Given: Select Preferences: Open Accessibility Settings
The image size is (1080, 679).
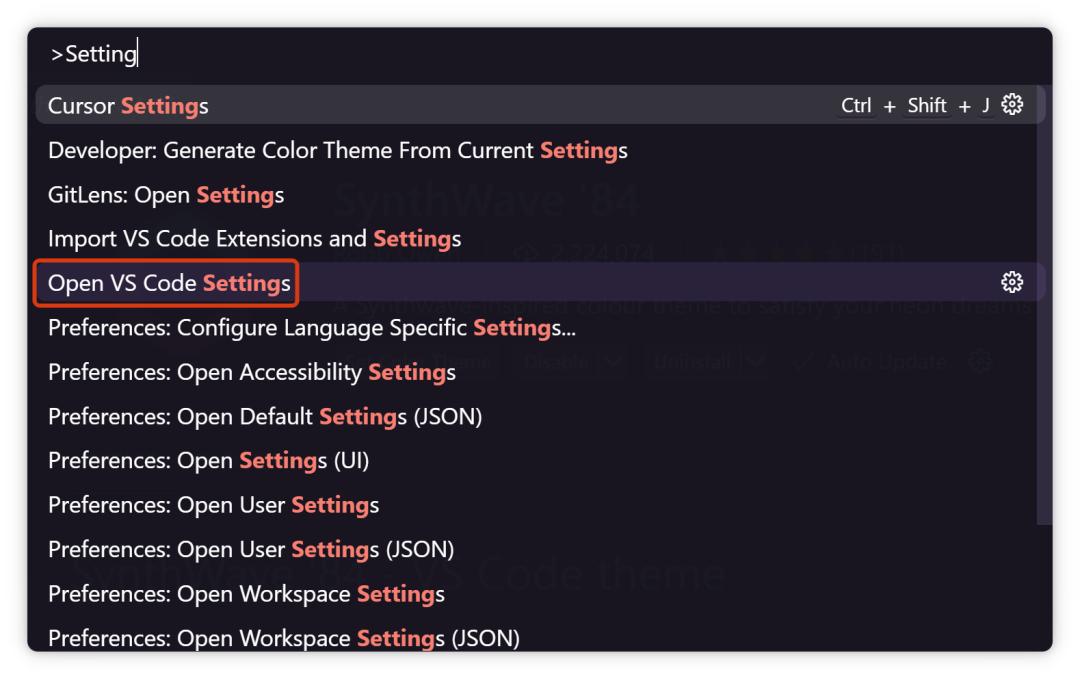Looking at the screenshot, I should (540, 372).
